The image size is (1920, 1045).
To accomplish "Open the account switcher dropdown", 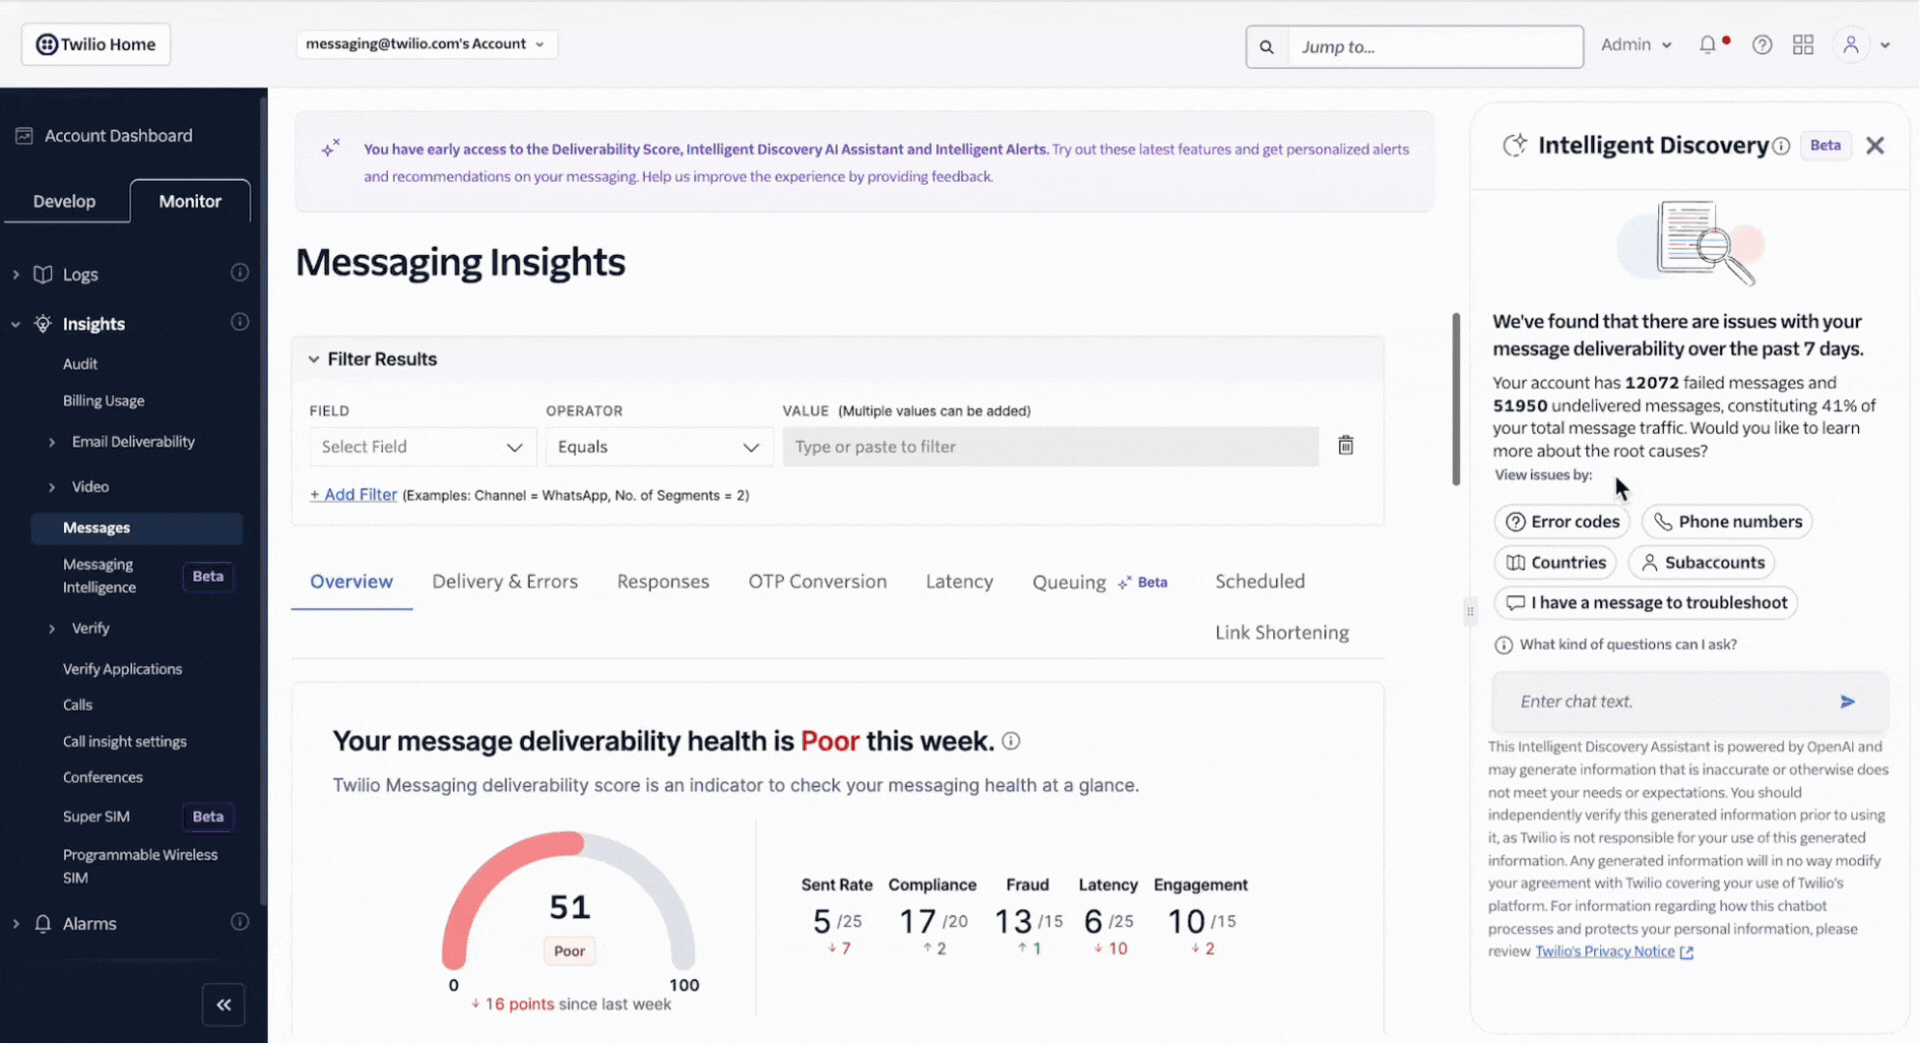I will point(426,44).
